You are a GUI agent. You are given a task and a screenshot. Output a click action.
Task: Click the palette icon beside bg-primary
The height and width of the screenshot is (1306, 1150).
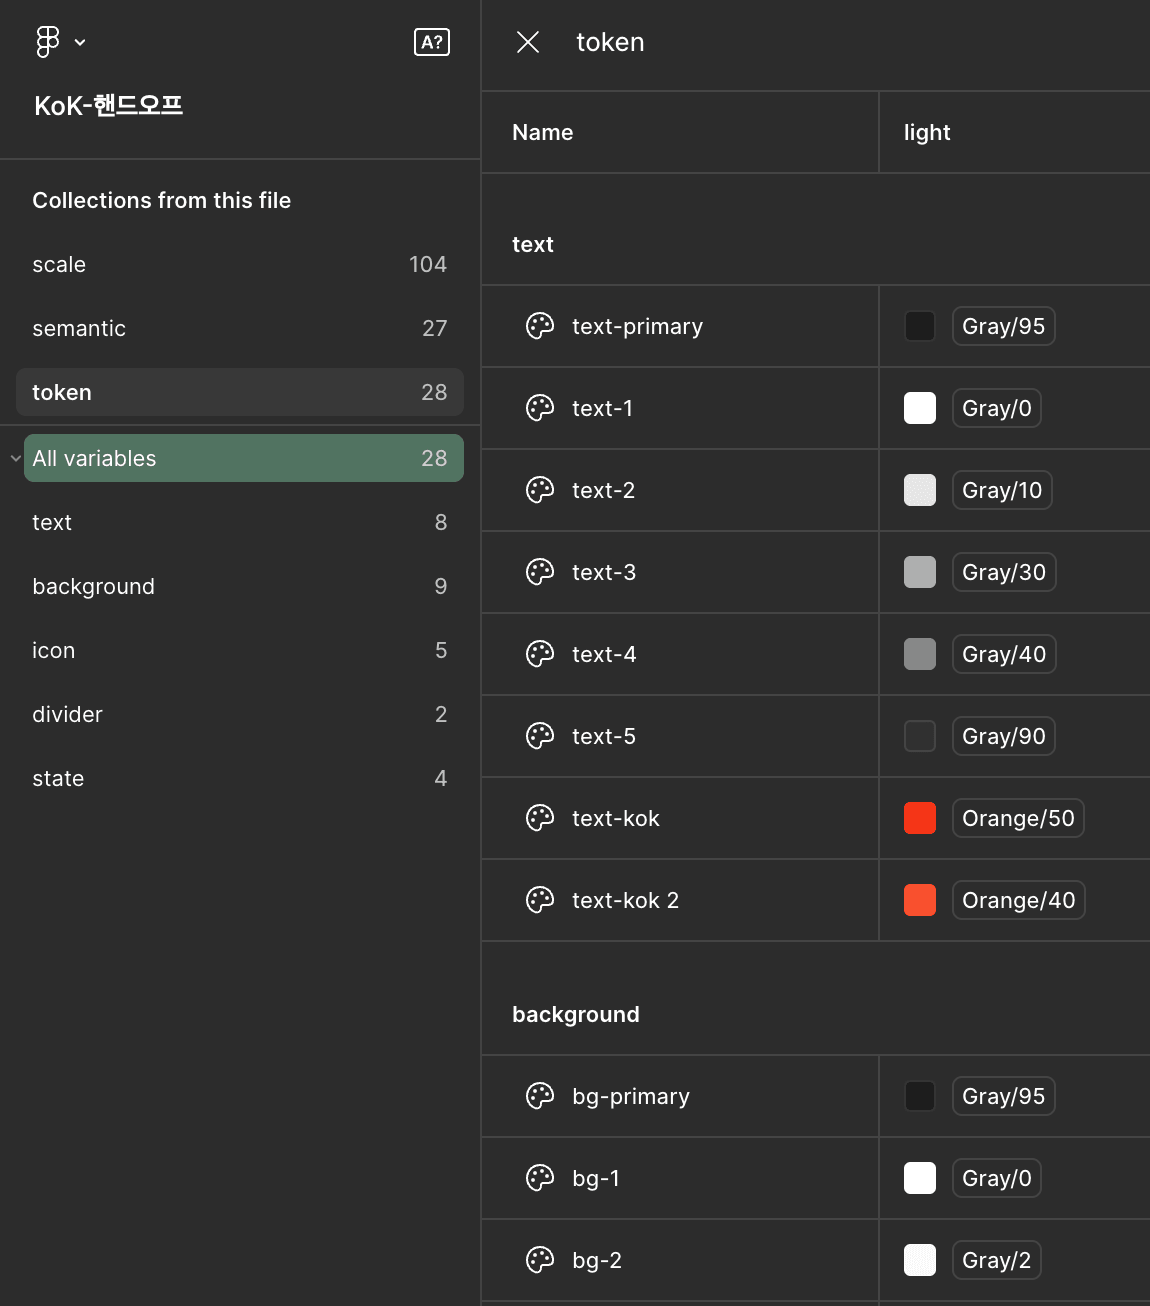(540, 1096)
